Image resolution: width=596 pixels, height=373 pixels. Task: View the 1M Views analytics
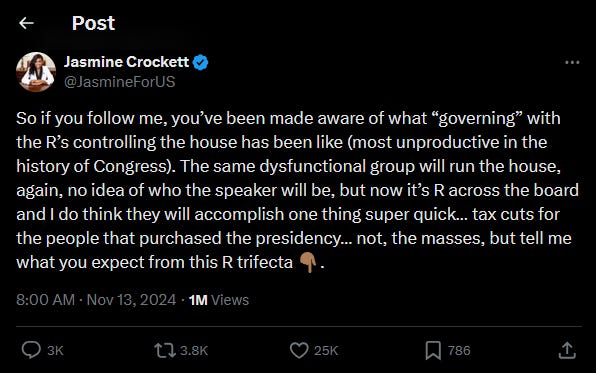click(x=219, y=300)
